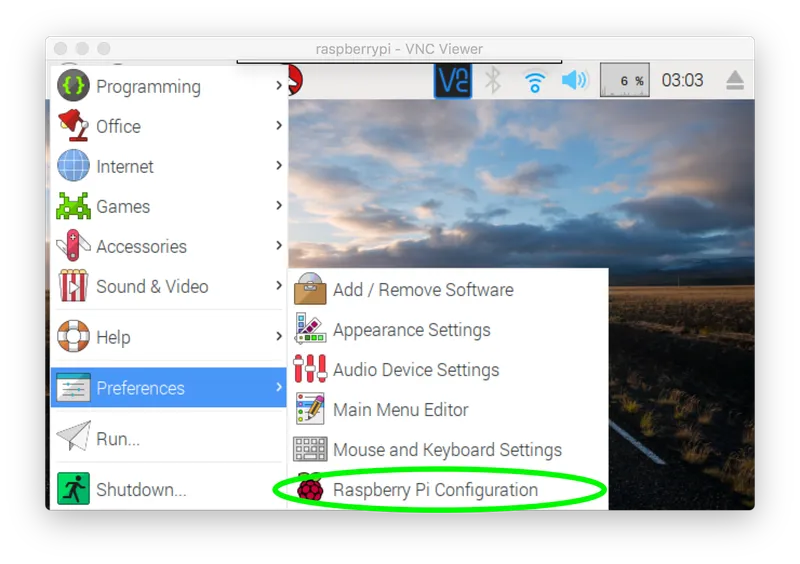The image size is (800, 564).
Task: Click the Help lifebuoy icon
Action: click(73, 336)
